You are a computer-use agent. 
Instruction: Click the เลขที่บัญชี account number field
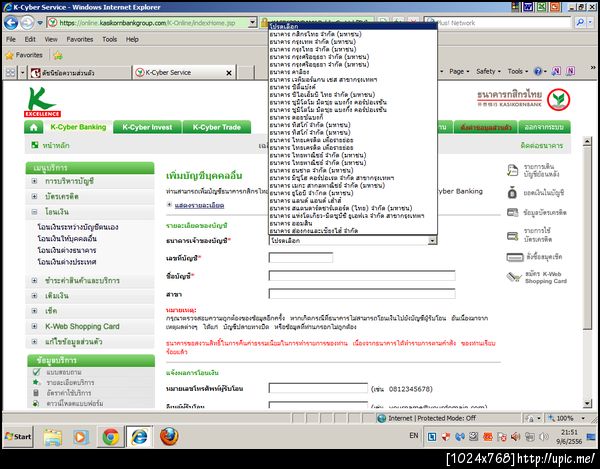point(301,257)
